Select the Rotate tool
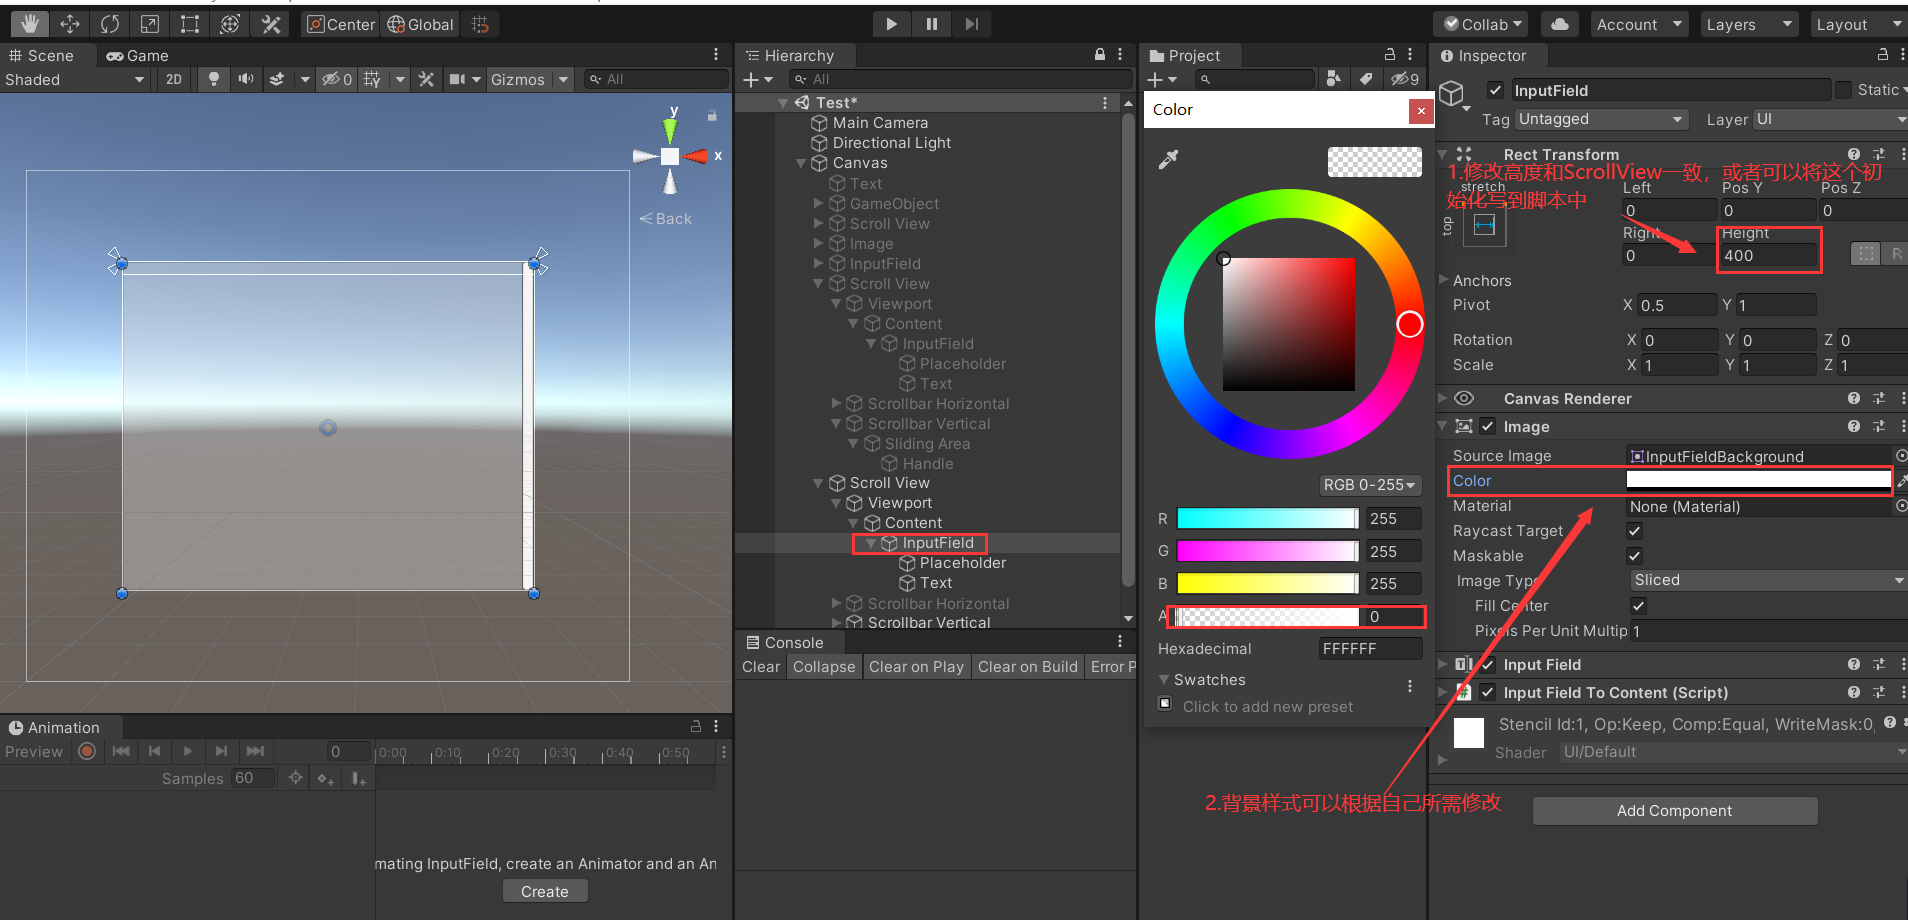Image resolution: width=1908 pixels, height=920 pixels. click(110, 24)
